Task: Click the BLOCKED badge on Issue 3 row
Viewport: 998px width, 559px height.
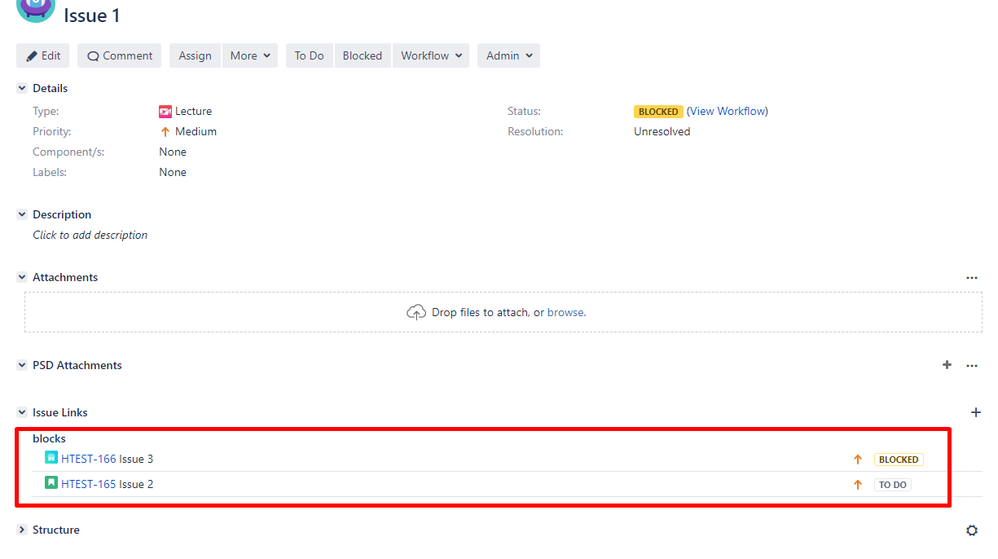Action: coord(898,459)
